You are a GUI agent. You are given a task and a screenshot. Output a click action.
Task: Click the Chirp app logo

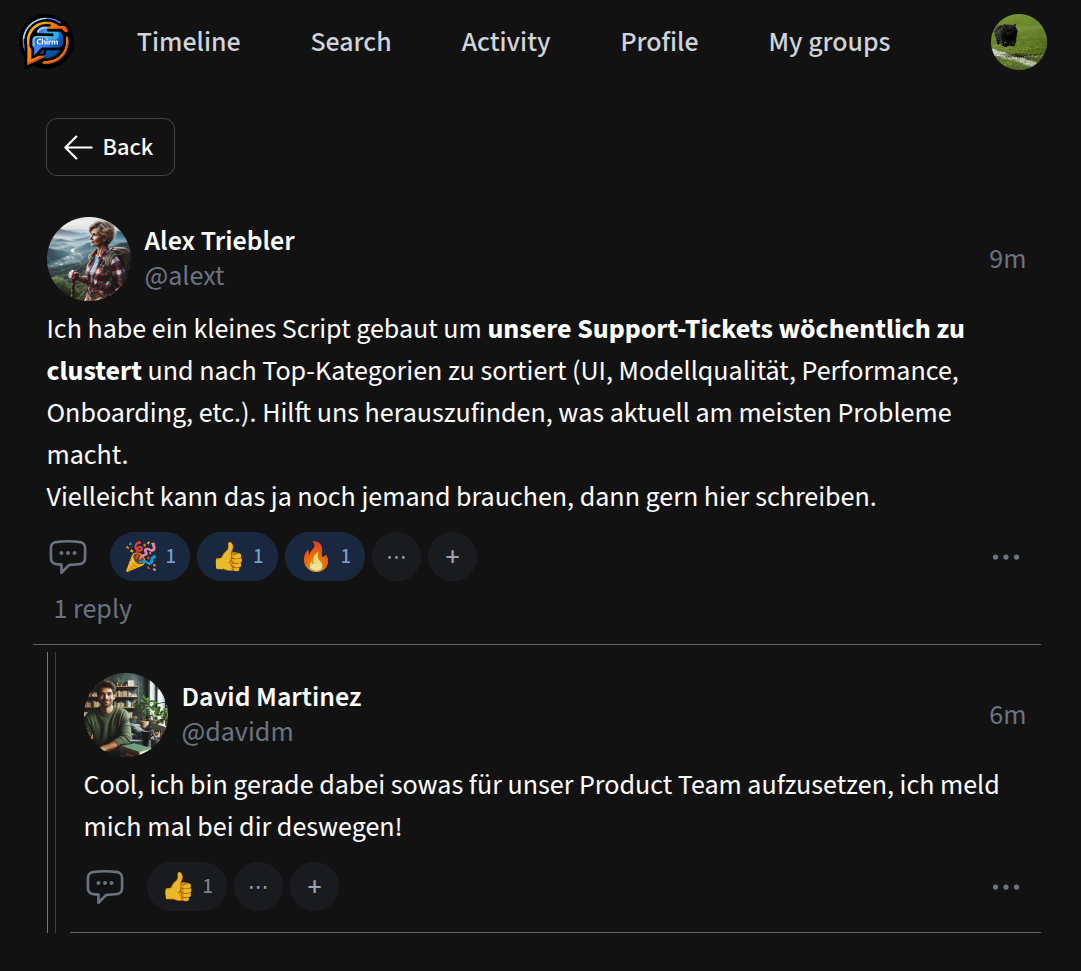(x=44, y=42)
